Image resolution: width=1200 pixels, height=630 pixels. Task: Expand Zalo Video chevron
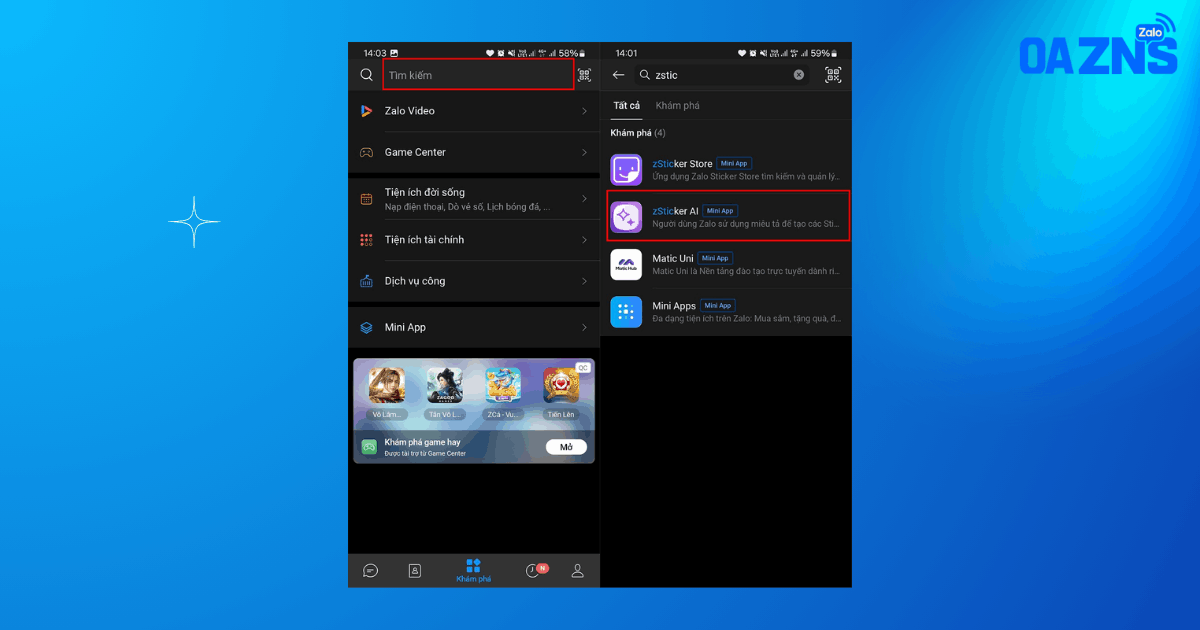point(584,111)
